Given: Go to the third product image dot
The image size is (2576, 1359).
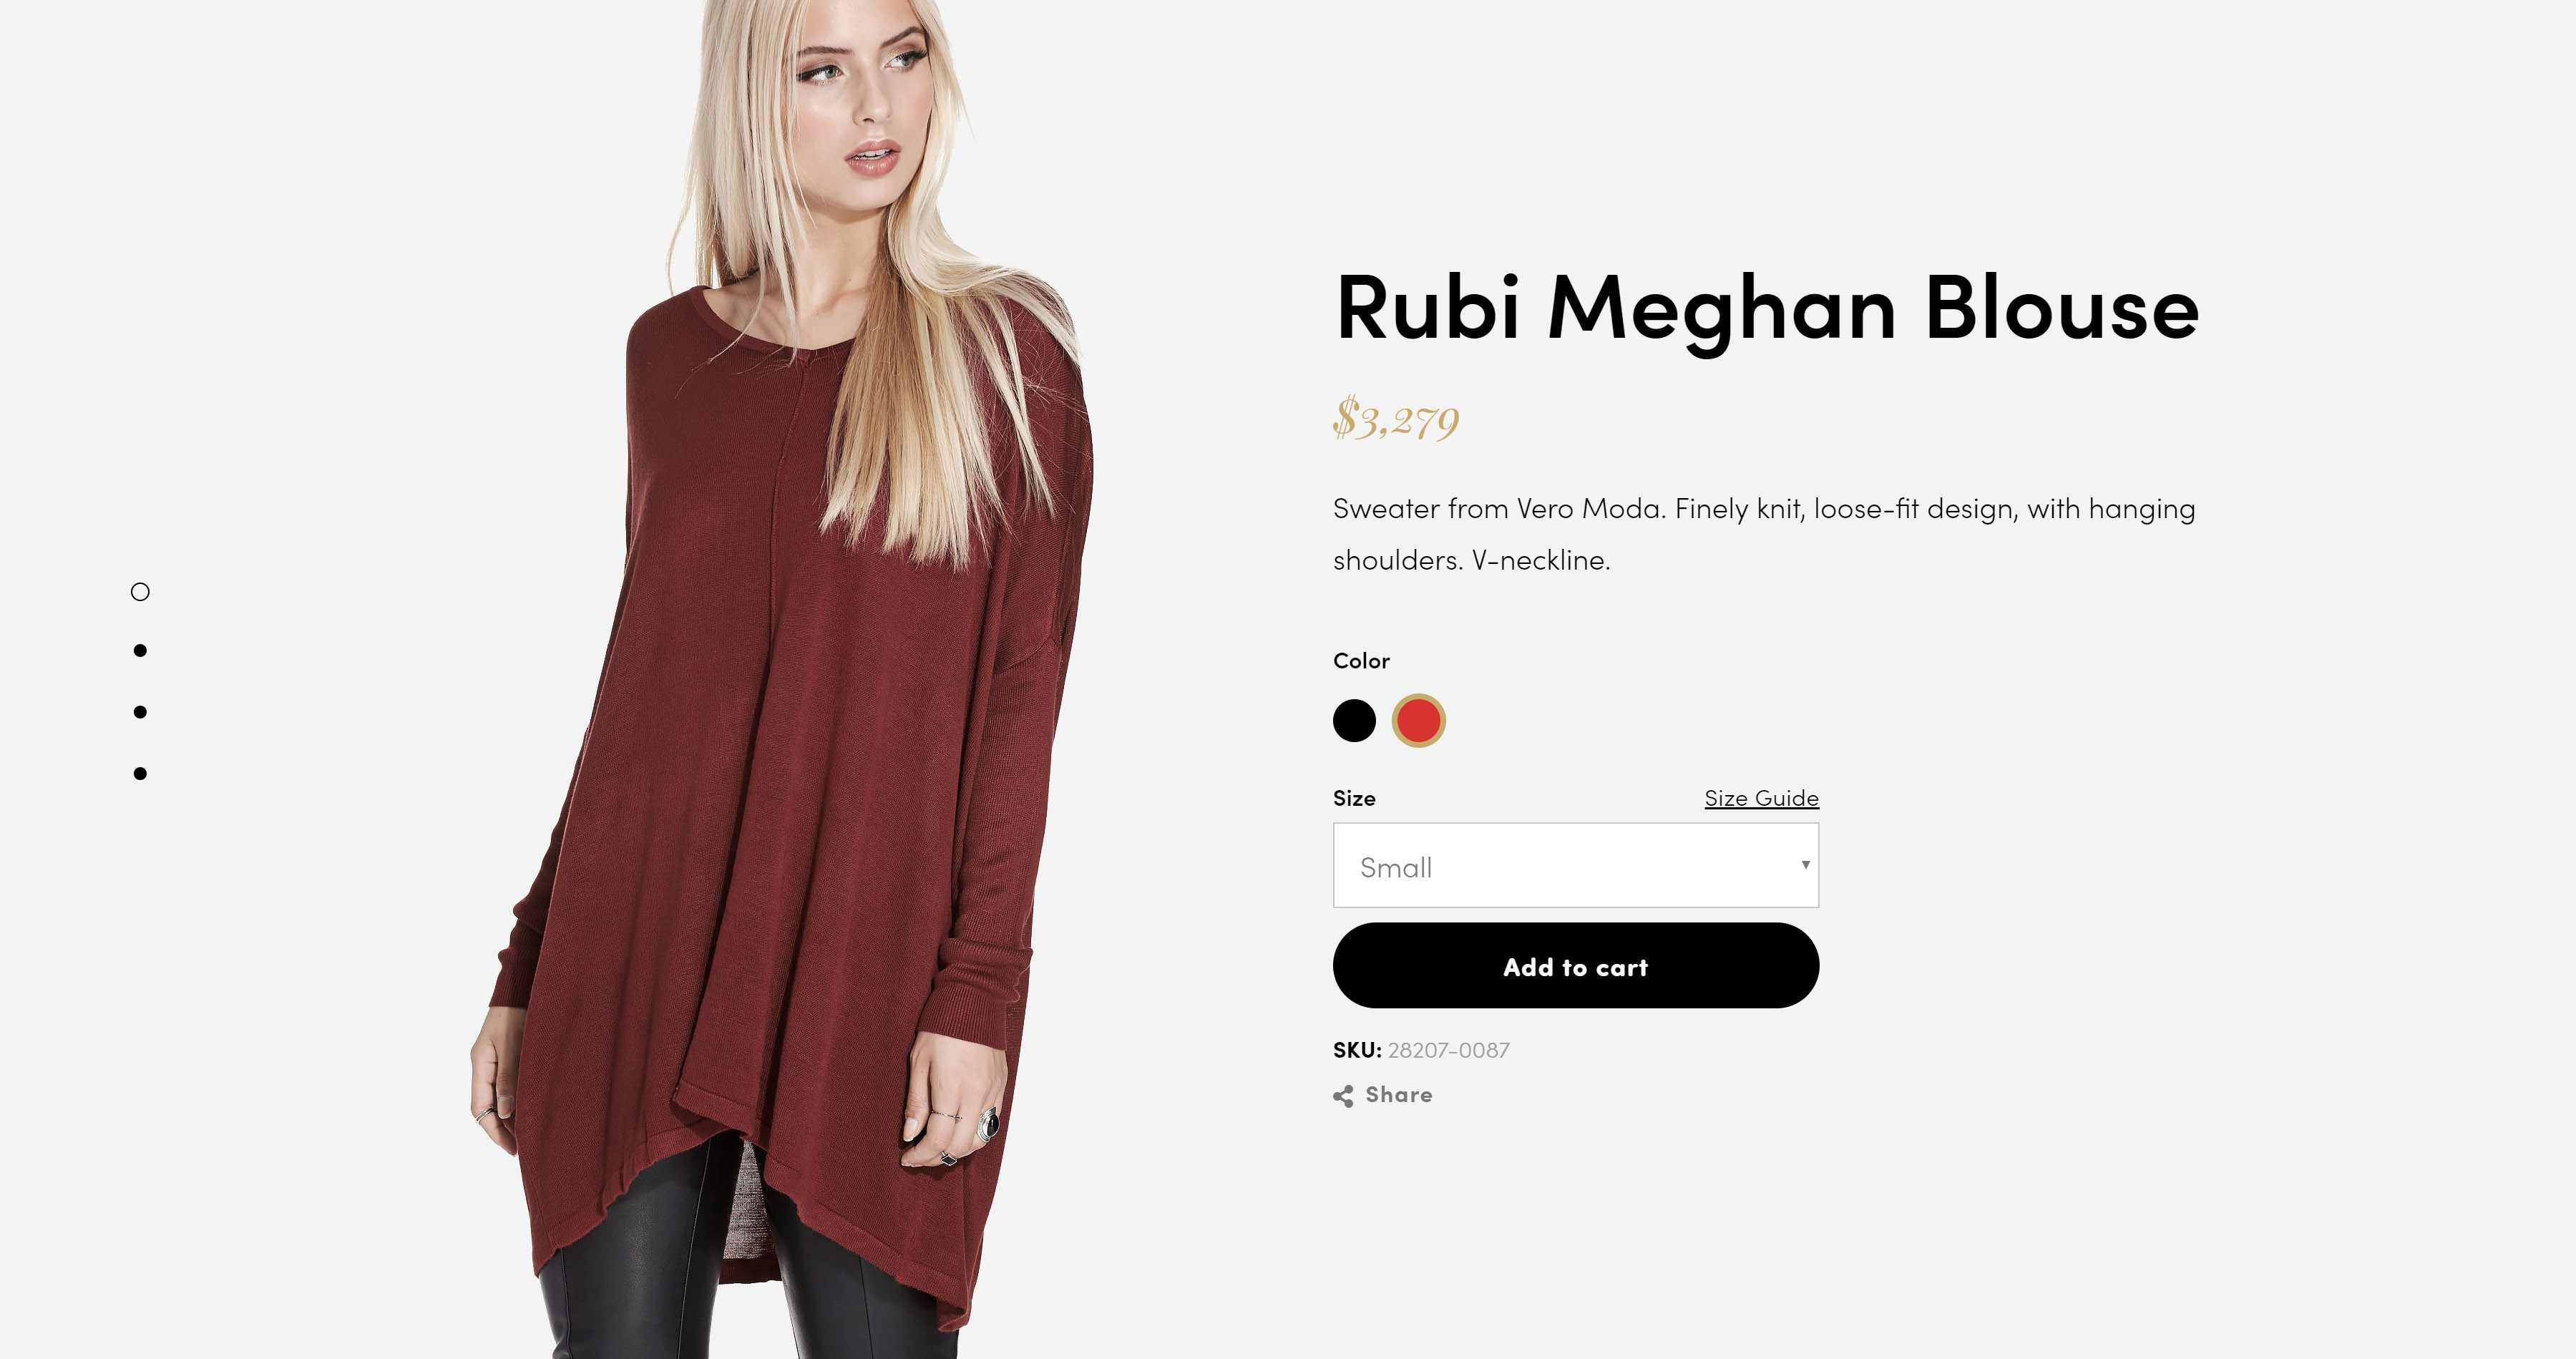Looking at the screenshot, I should tap(140, 712).
